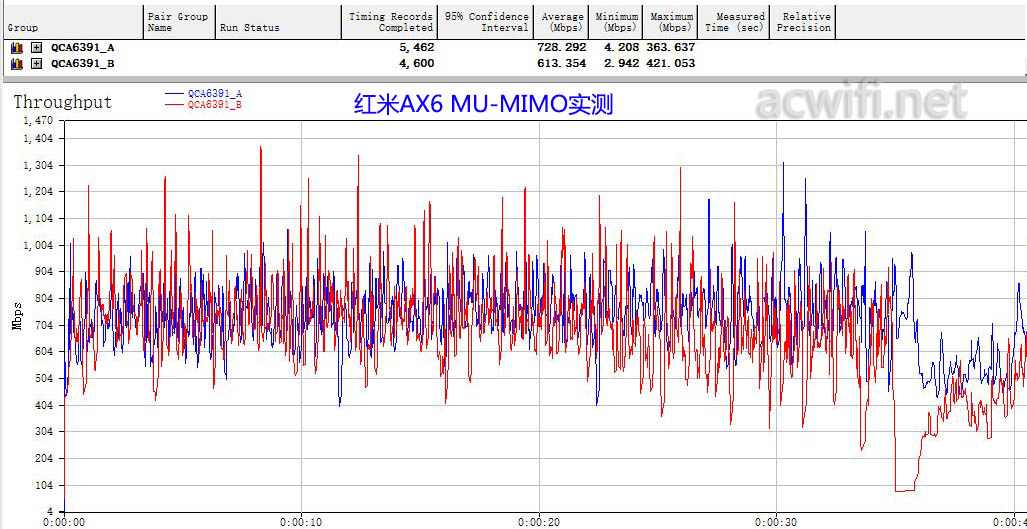1027x529 pixels.
Task: Click the Group column header
Action: (72, 22)
